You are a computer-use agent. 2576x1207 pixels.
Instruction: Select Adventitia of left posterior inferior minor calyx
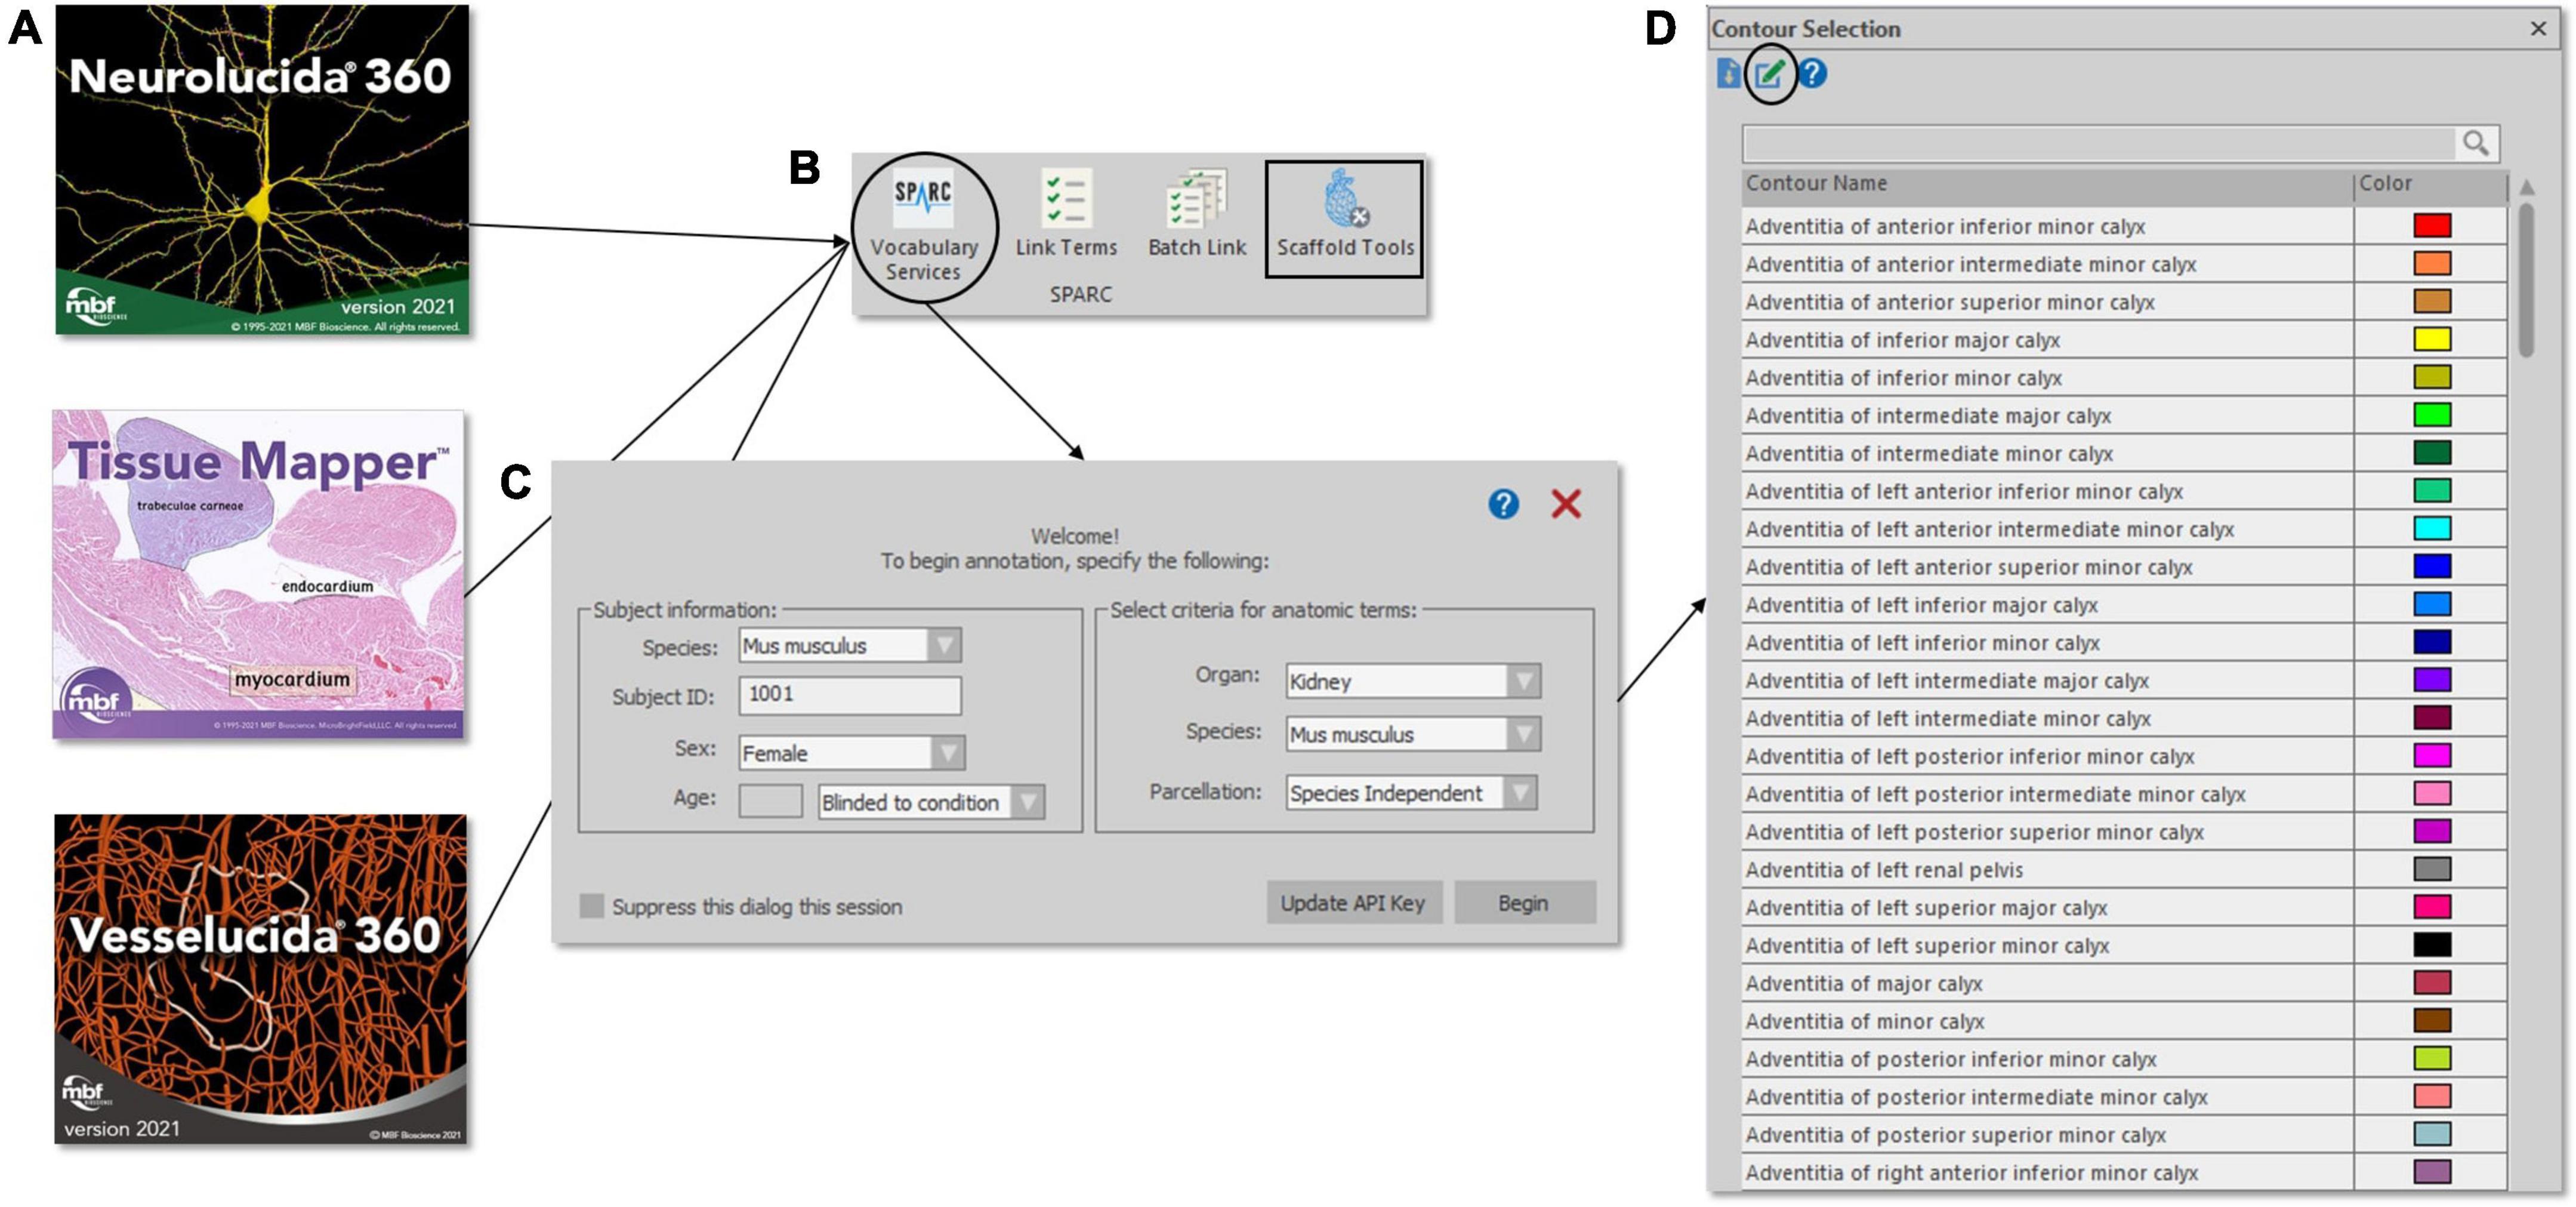tap(2124, 756)
